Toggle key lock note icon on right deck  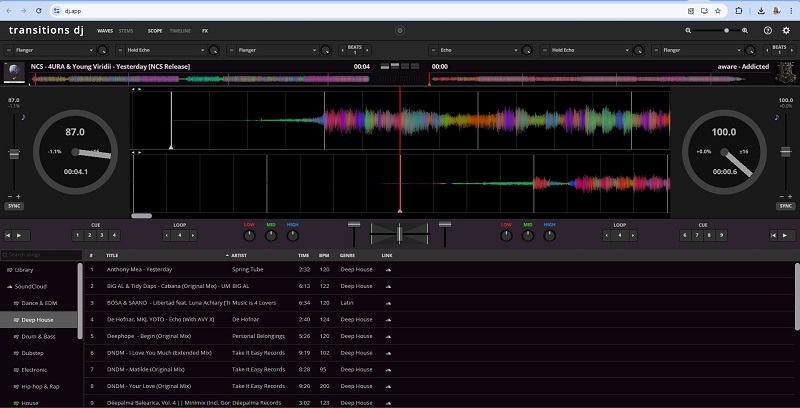[x=777, y=117]
